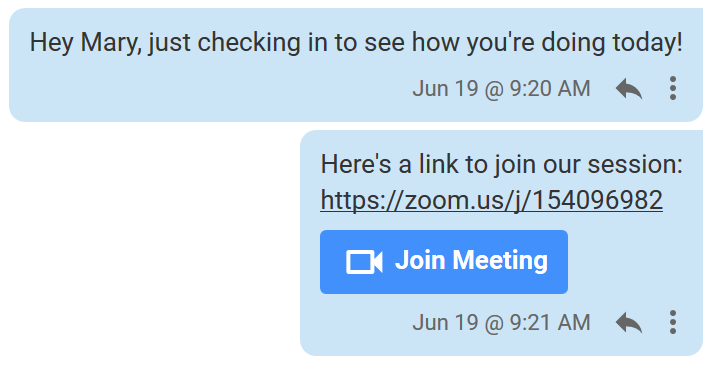Open the zoom.us/j/154096982 link
This screenshot has height=368, width=712.
(x=491, y=200)
